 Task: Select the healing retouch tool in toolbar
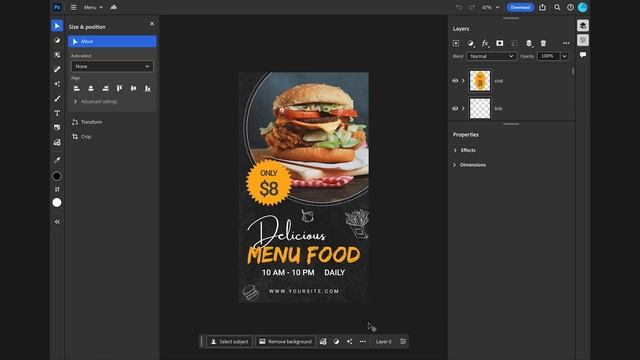point(57,69)
